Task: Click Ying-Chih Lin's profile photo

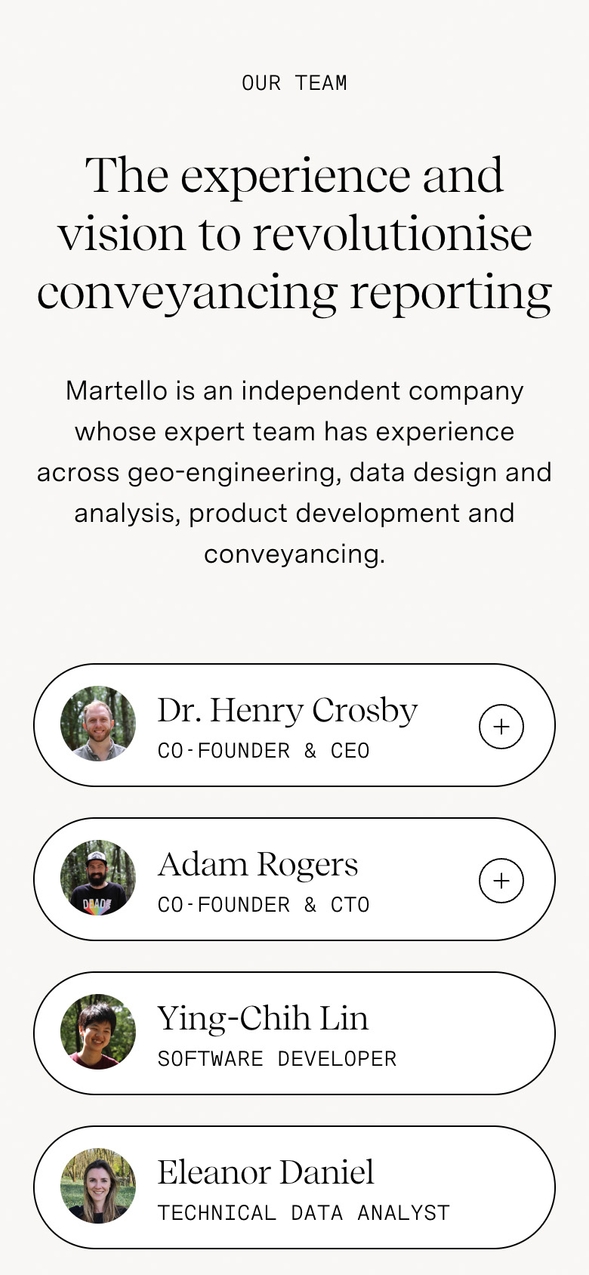Action: [x=98, y=1032]
